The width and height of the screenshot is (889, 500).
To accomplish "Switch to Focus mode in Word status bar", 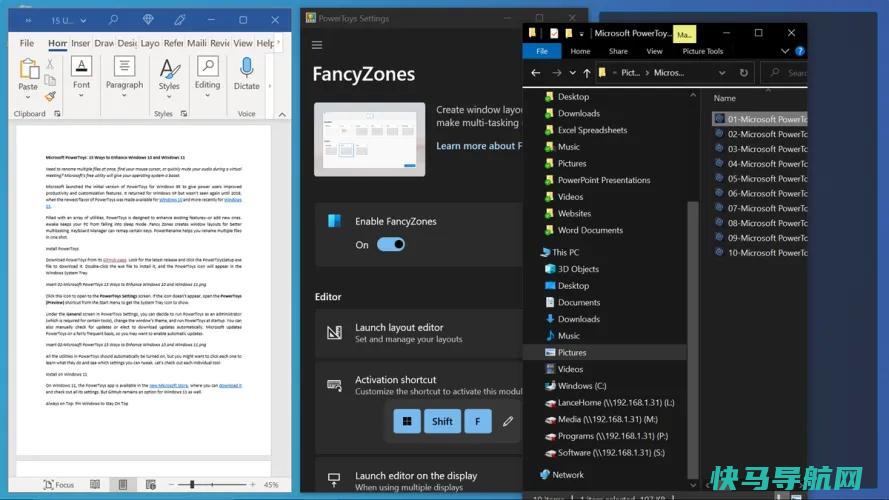I will [59, 485].
